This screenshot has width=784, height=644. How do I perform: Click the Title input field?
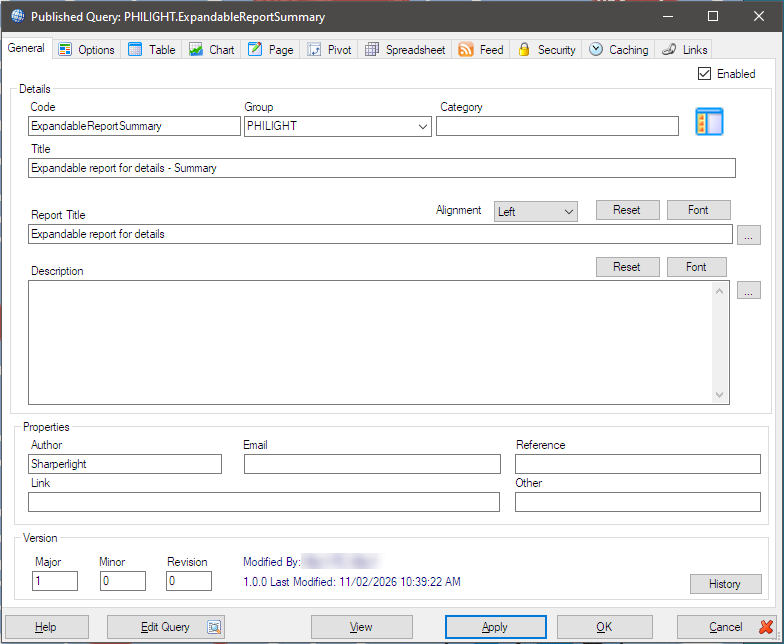382,168
